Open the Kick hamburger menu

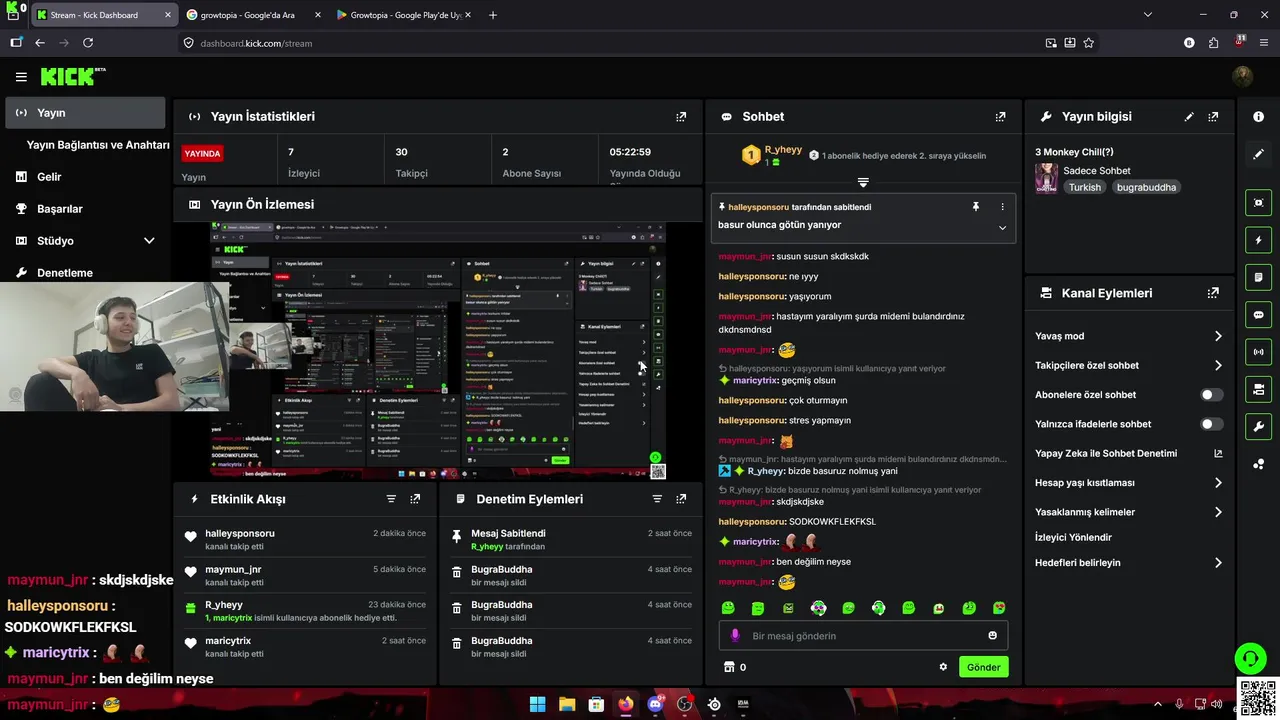21,77
